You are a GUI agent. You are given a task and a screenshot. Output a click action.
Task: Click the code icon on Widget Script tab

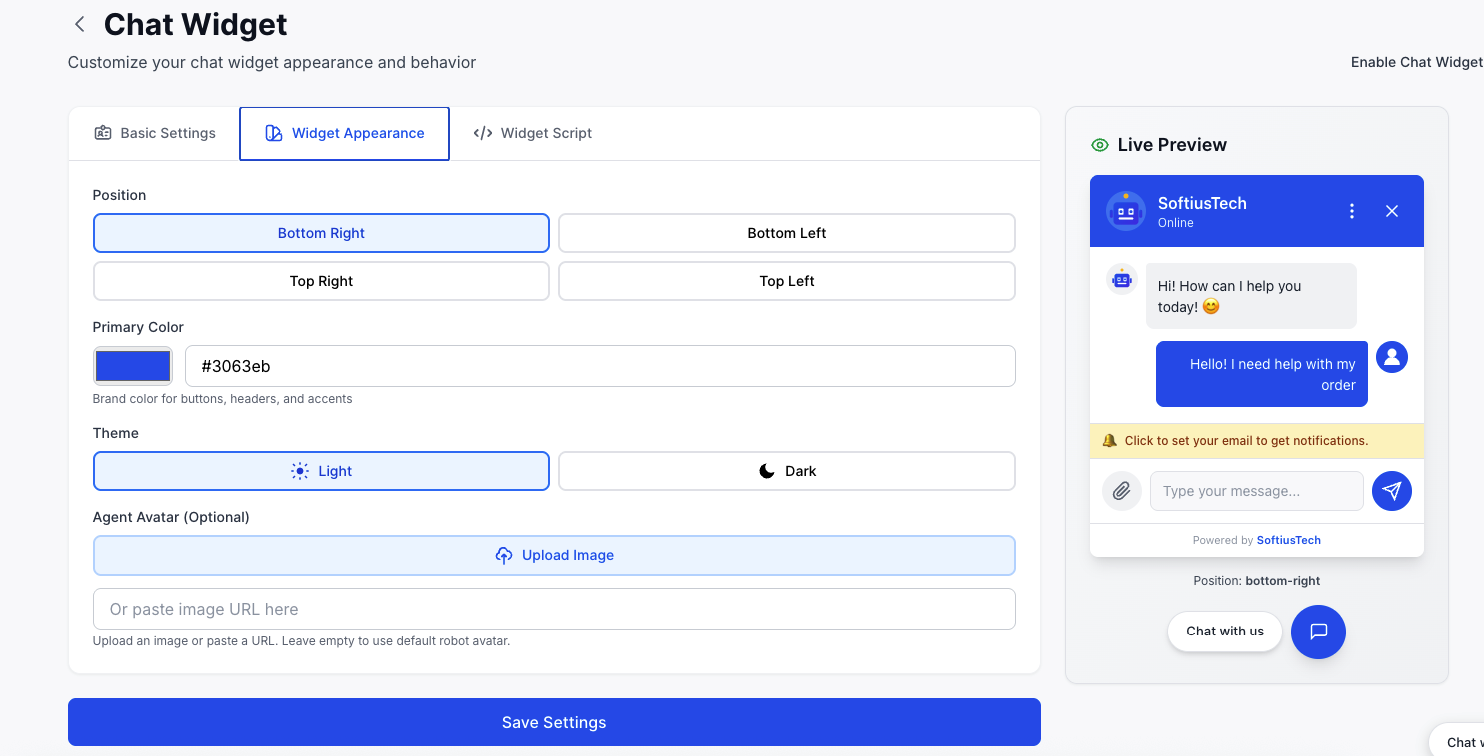point(482,132)
